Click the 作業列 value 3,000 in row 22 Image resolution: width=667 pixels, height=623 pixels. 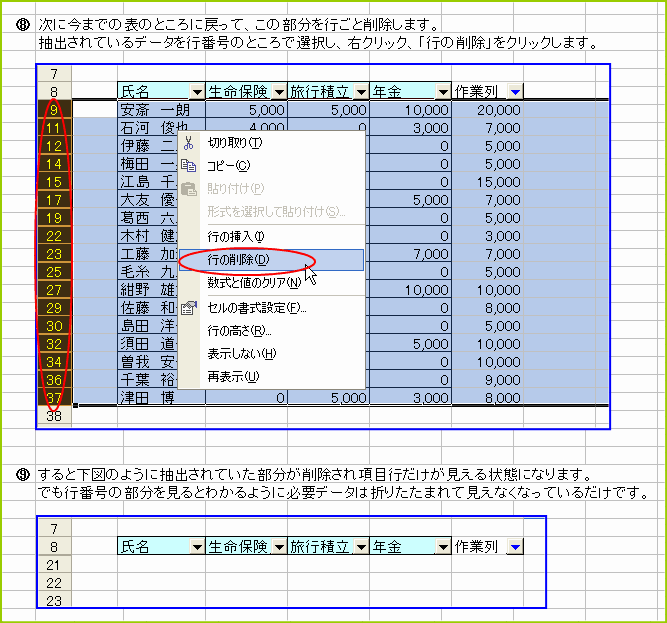487,236
